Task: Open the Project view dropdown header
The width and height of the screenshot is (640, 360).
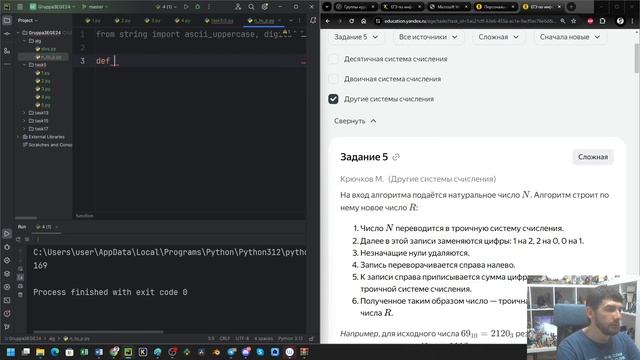Action: click(28, 20)
